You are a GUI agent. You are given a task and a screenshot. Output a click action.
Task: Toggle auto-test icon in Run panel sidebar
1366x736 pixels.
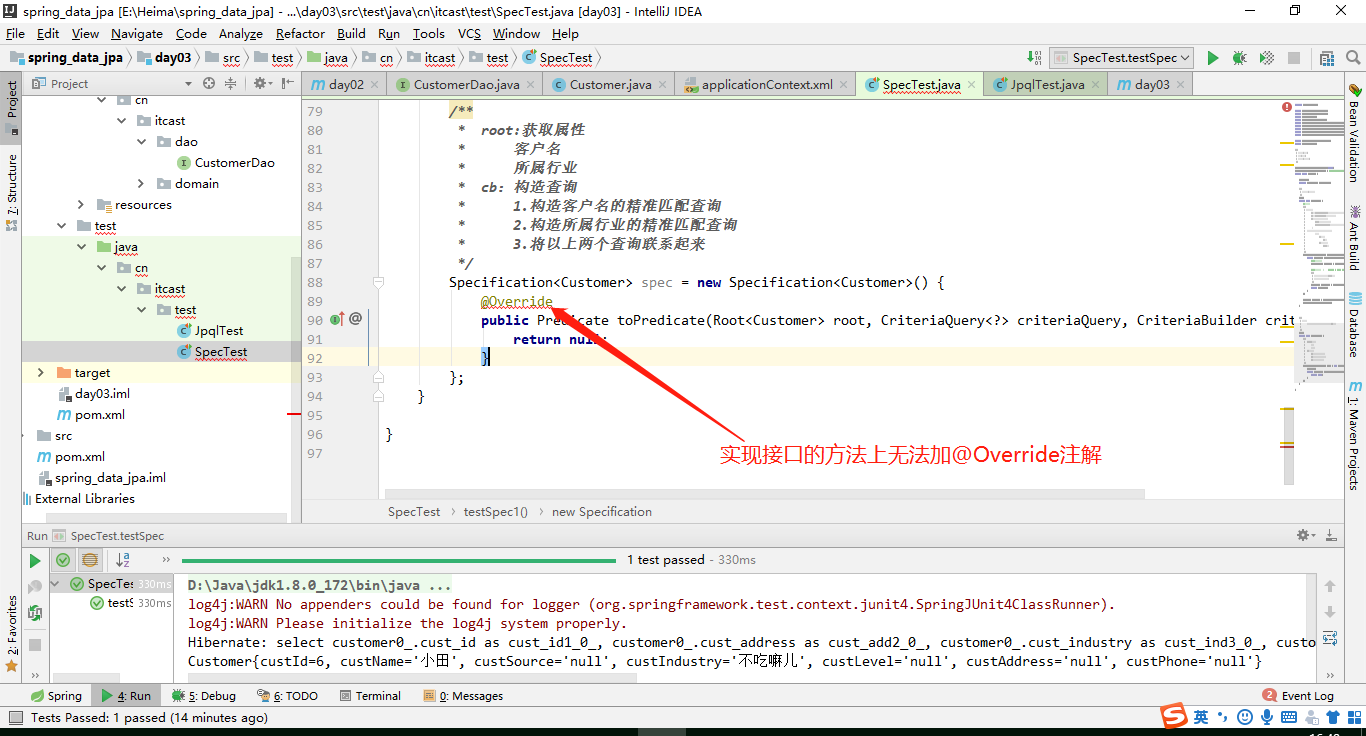tap(35, 613)
